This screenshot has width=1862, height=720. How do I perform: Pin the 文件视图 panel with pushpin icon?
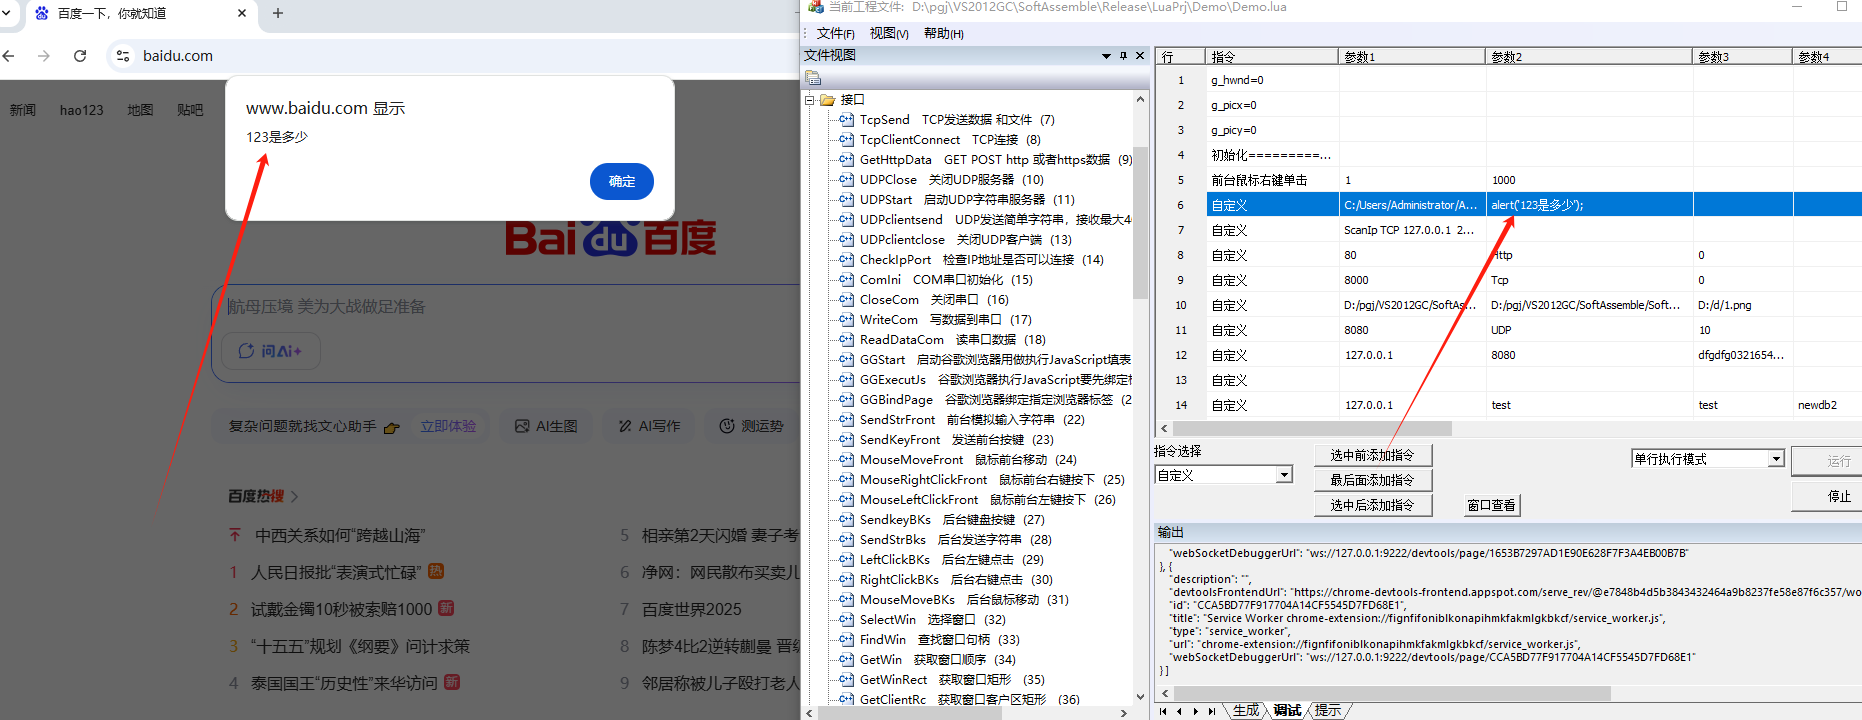[1123, 56]
